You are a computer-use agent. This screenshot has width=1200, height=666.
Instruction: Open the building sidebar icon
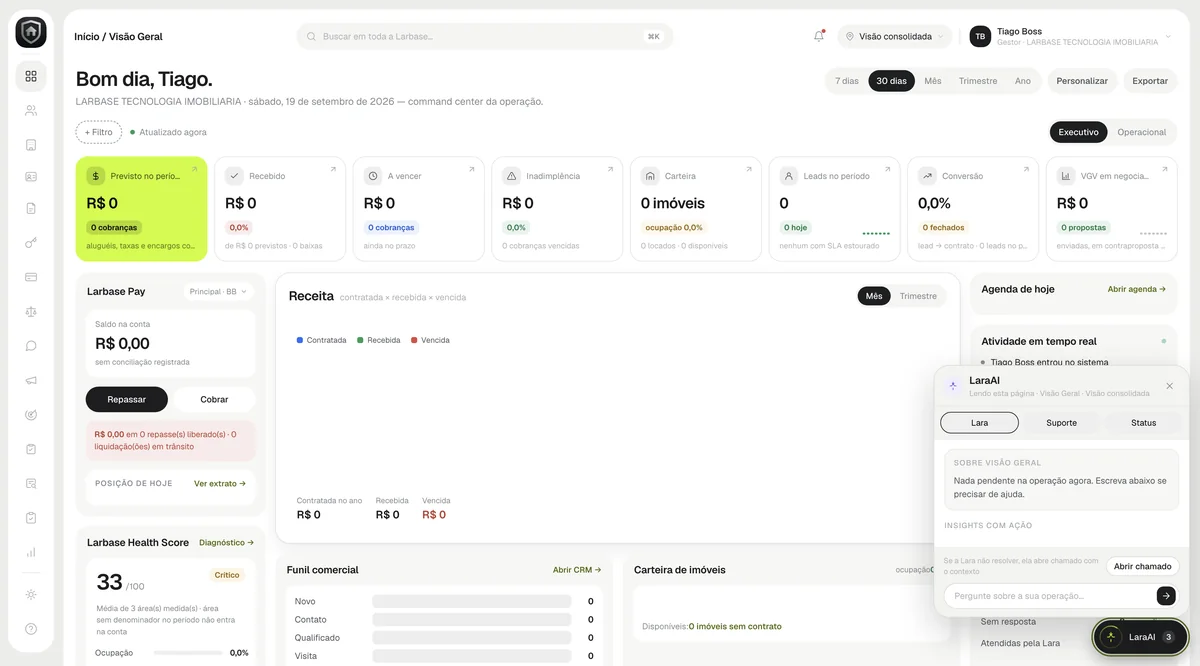click(31, 145)
